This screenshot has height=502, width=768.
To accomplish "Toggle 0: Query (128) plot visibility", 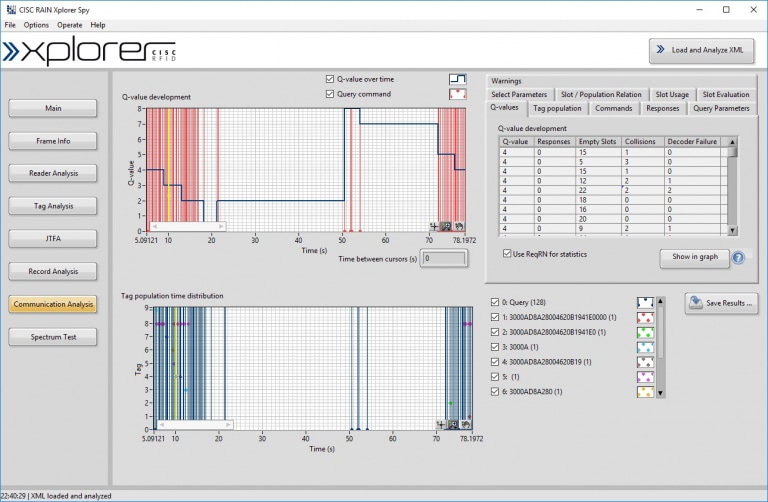I will tap(495, 302).
